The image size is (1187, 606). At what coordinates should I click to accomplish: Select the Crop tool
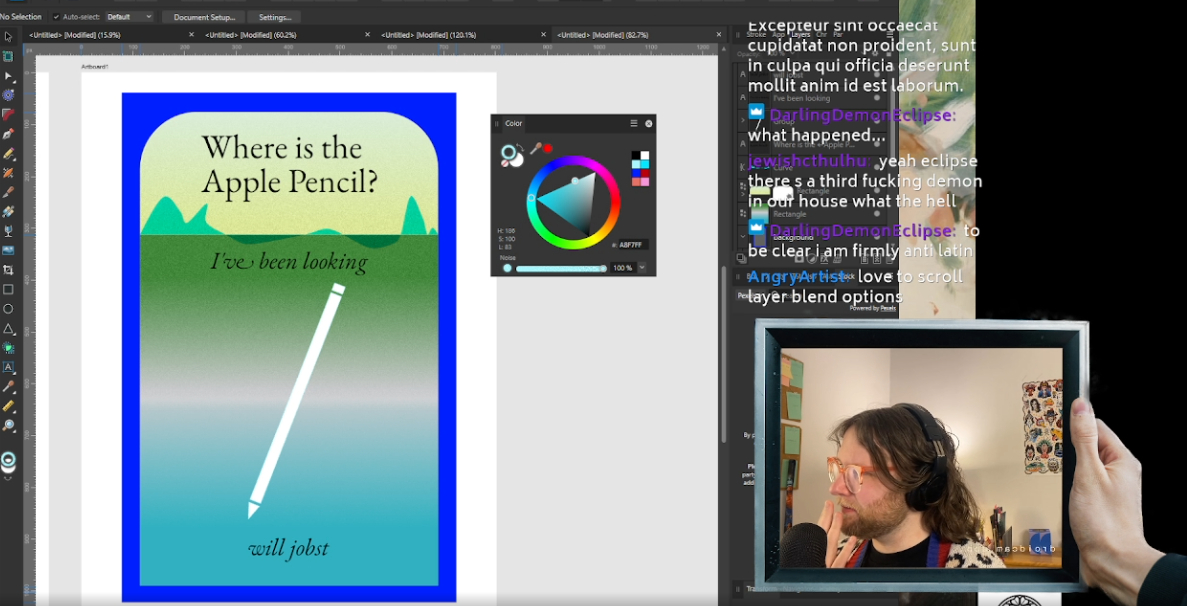point(8,270)
